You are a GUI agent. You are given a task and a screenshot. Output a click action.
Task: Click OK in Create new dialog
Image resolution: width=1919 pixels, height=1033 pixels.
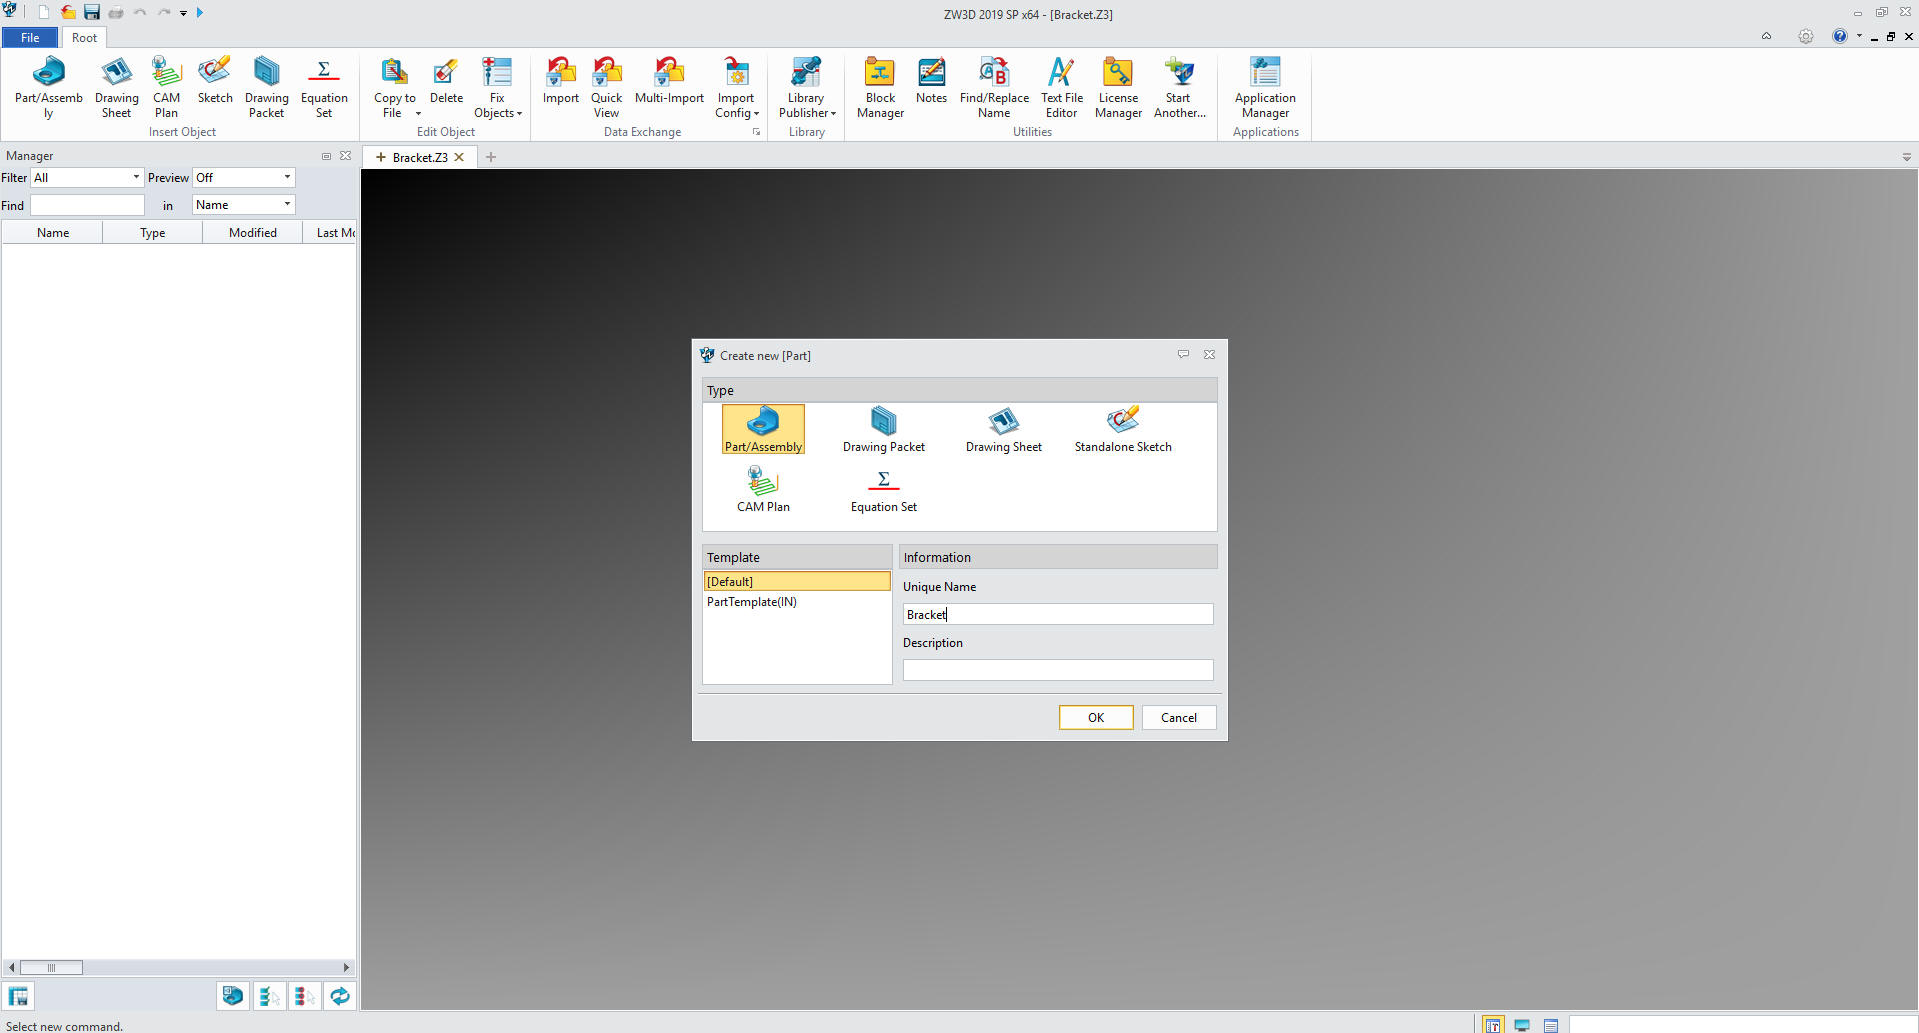click(x=1096, y=717)
